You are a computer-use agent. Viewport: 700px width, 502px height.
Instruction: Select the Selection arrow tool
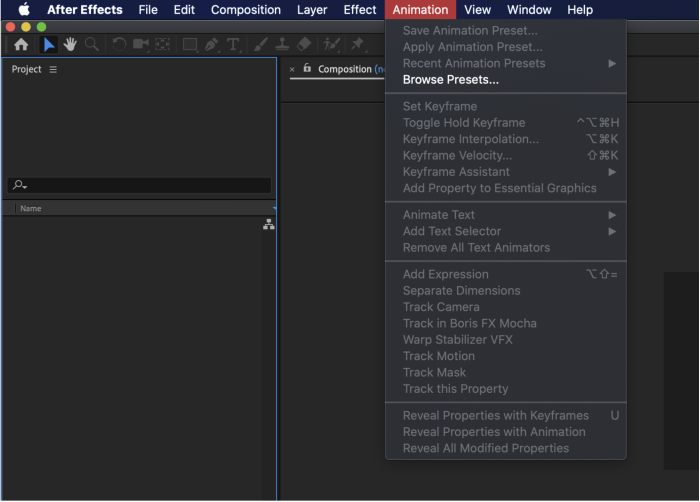click(49, 44)
